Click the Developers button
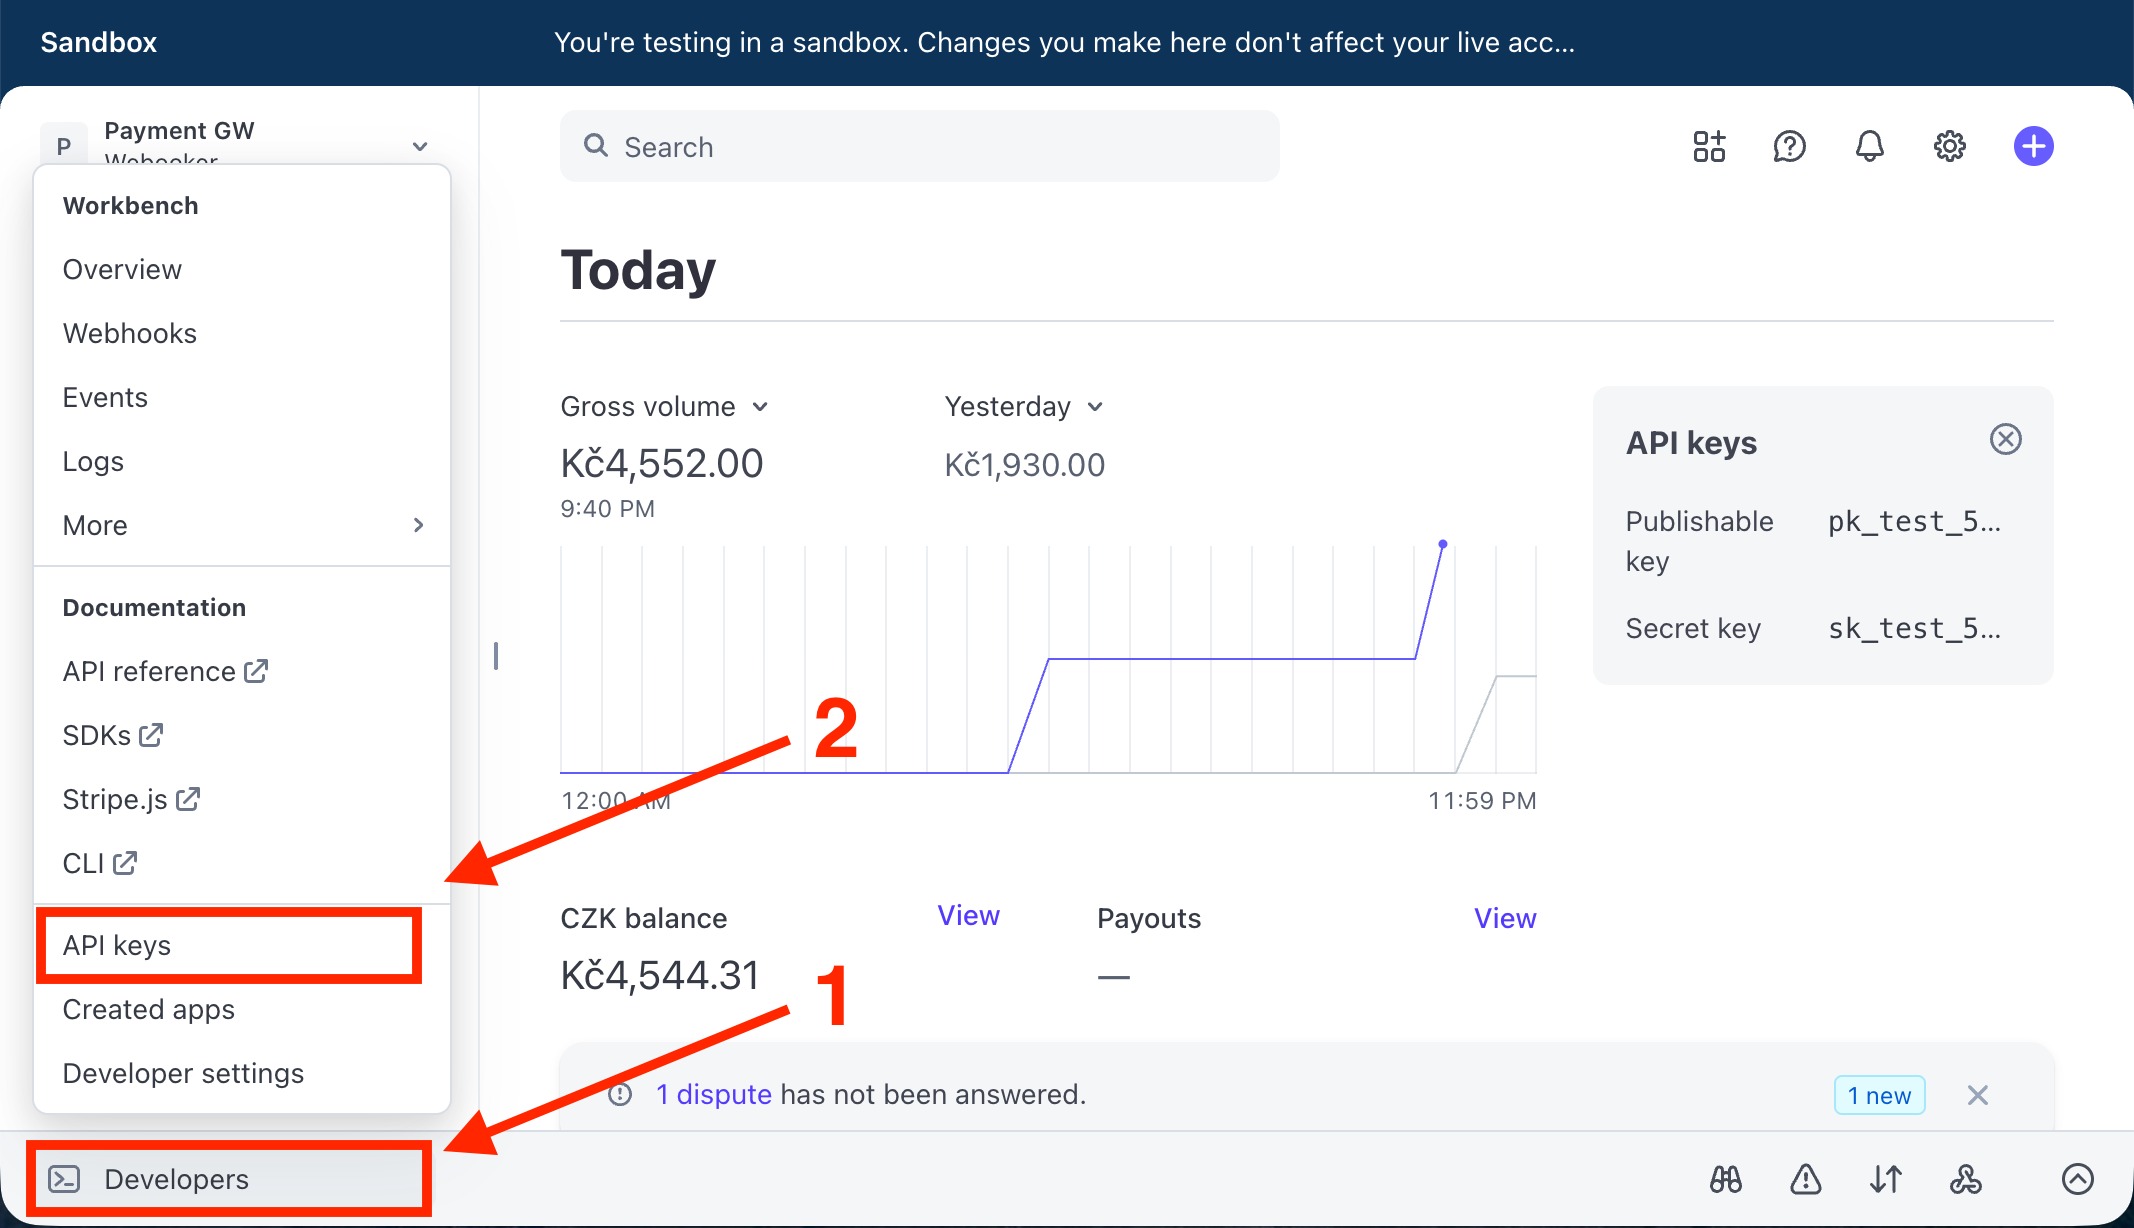 (x=176, y=1180)
